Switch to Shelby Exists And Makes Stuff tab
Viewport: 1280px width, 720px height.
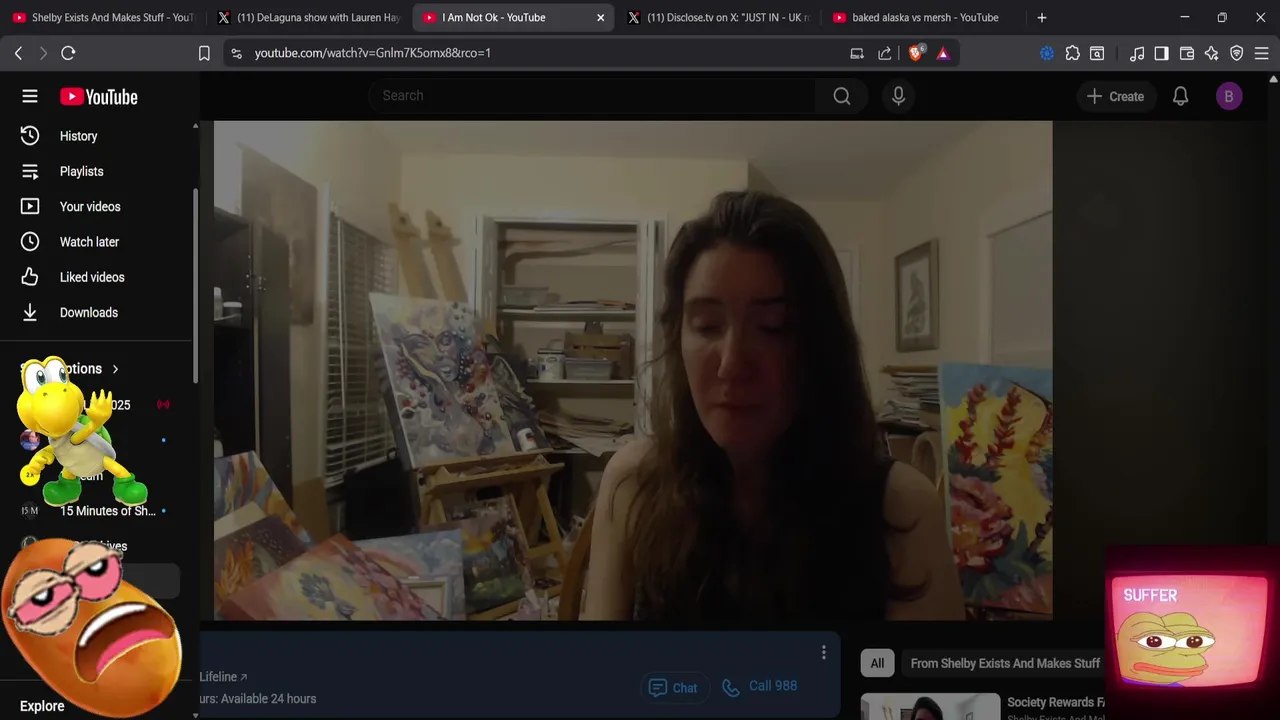click(x=103, y=17)
